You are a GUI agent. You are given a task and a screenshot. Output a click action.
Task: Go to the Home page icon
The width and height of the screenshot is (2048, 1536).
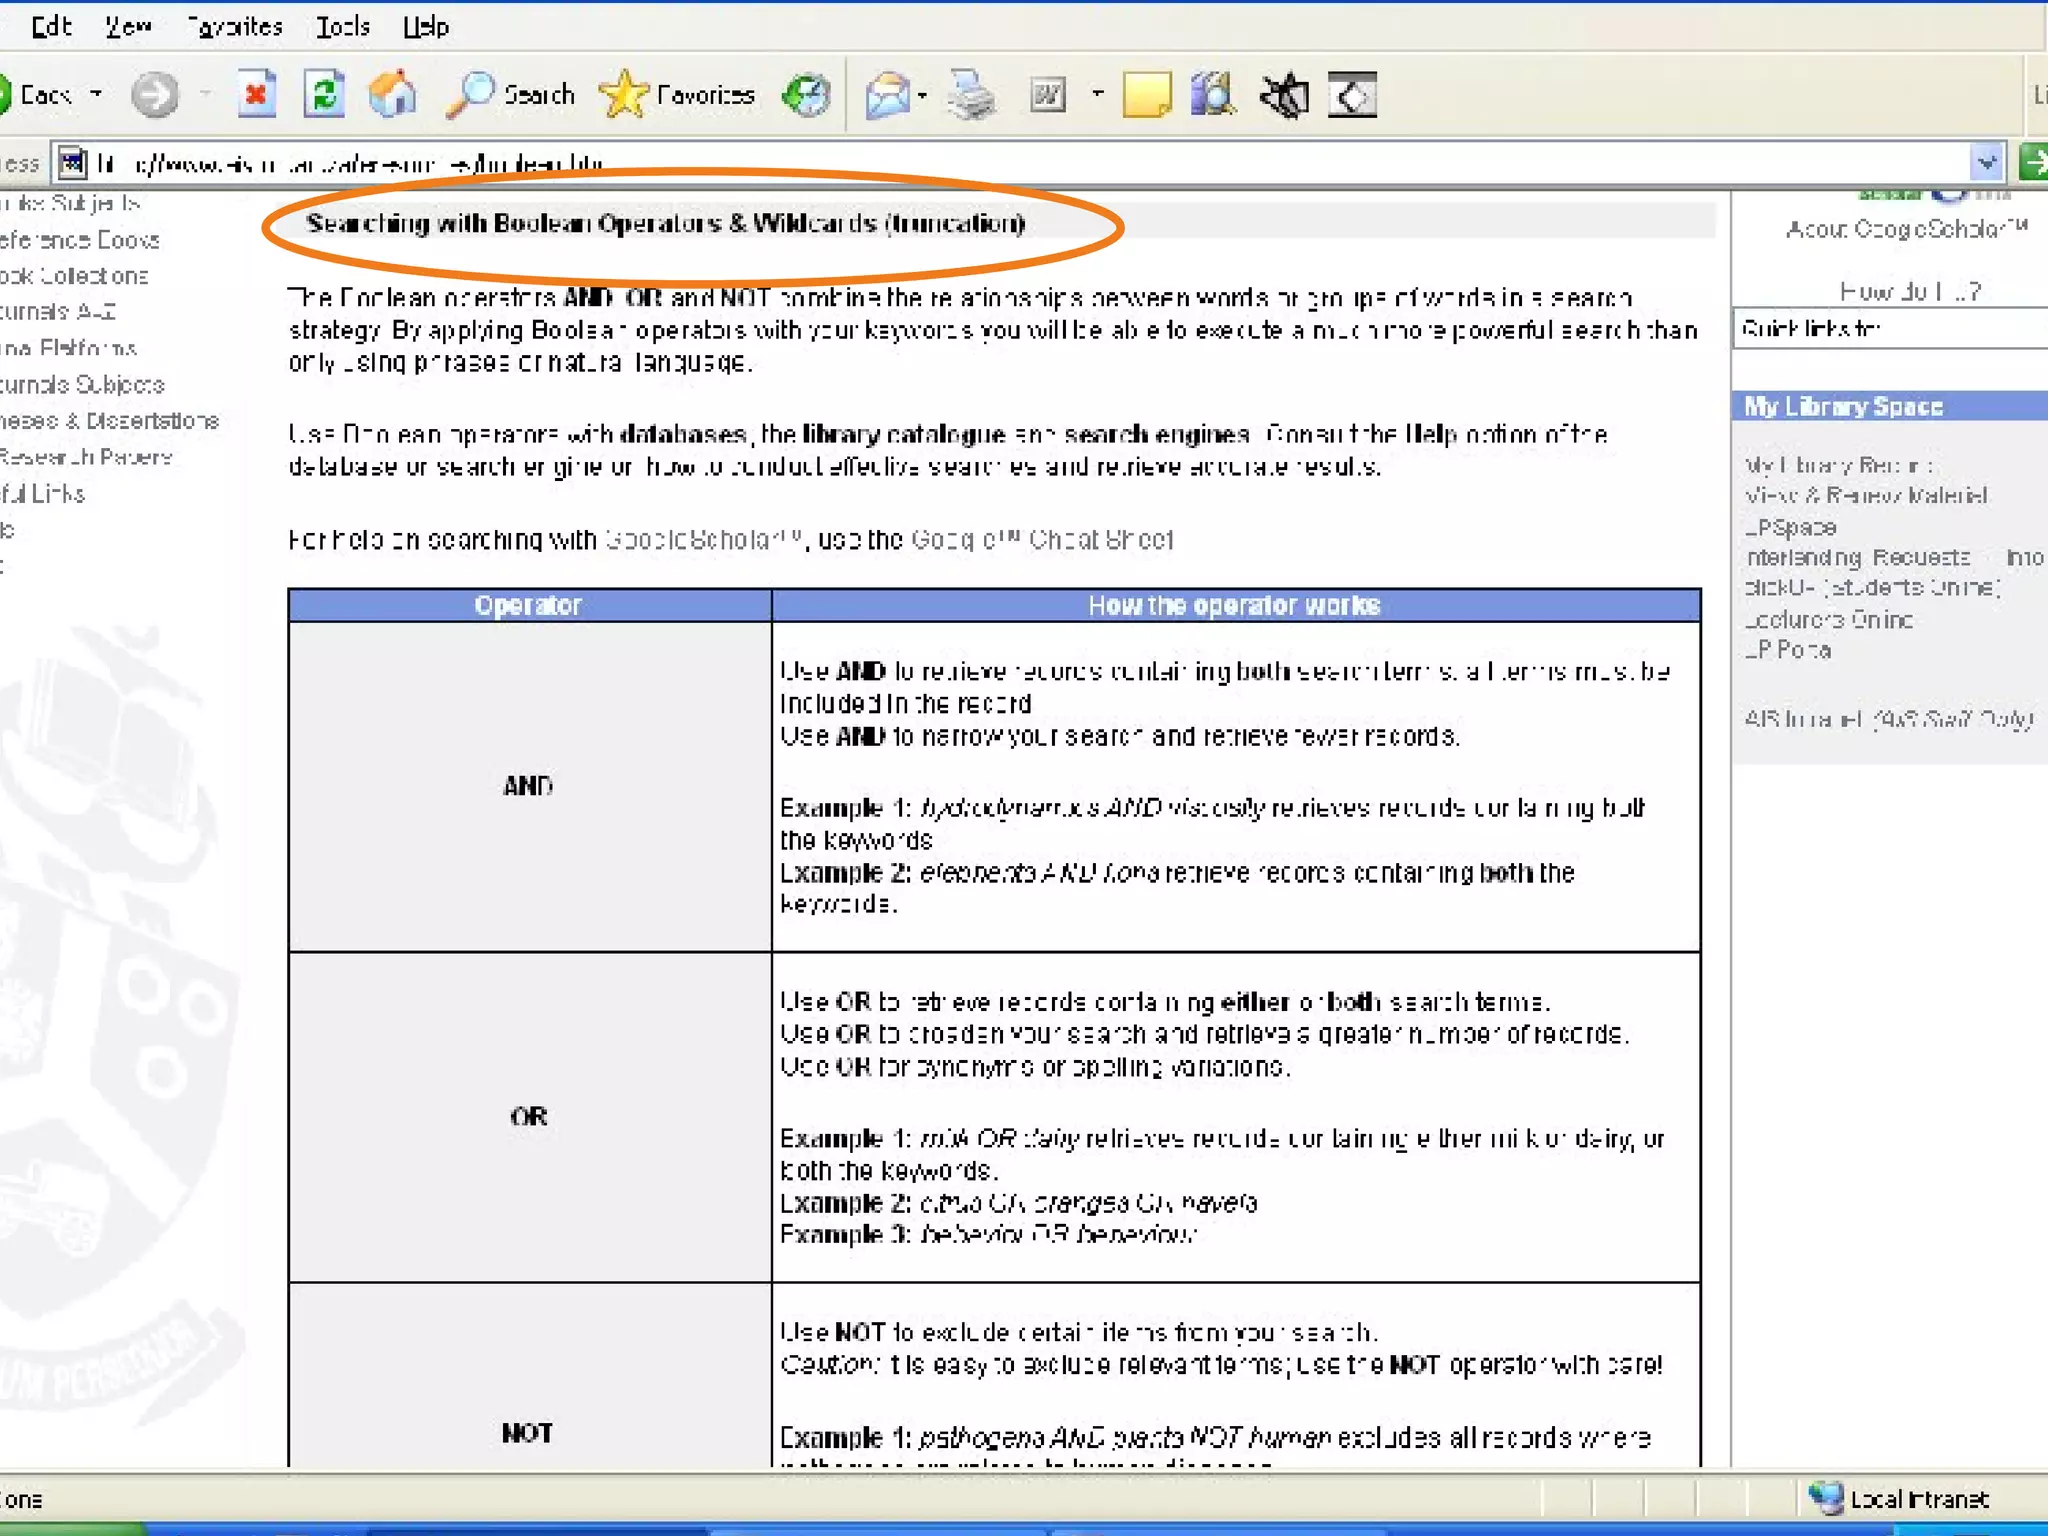pos(392,96)
